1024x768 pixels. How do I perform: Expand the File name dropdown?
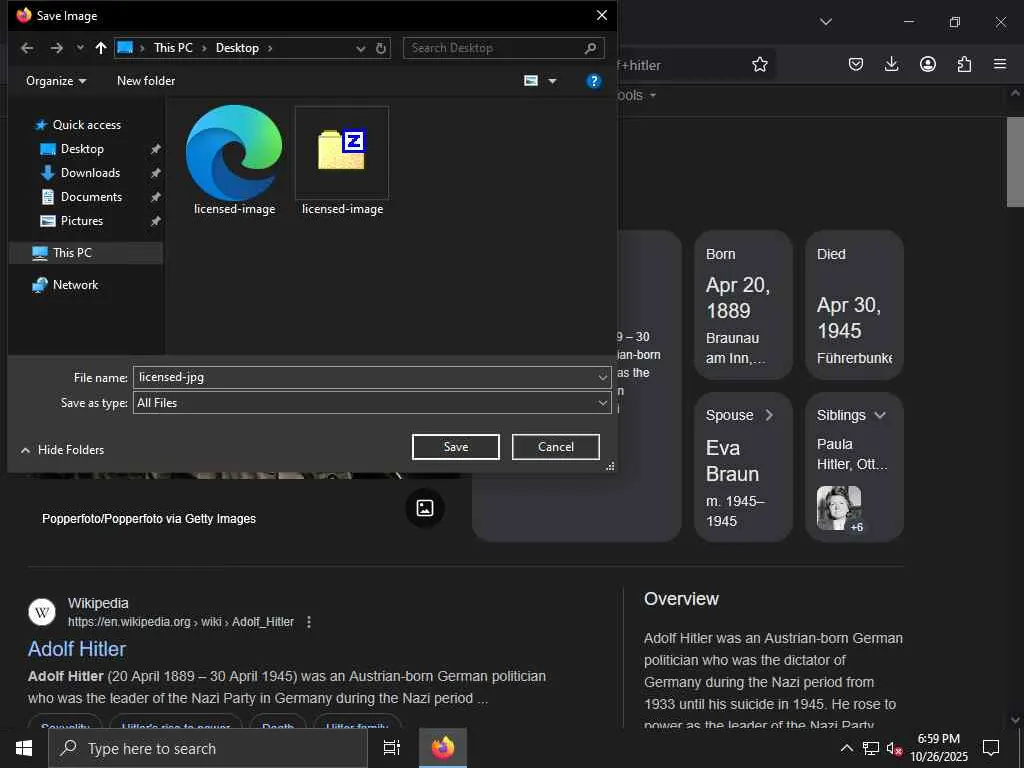pos(603,377)
